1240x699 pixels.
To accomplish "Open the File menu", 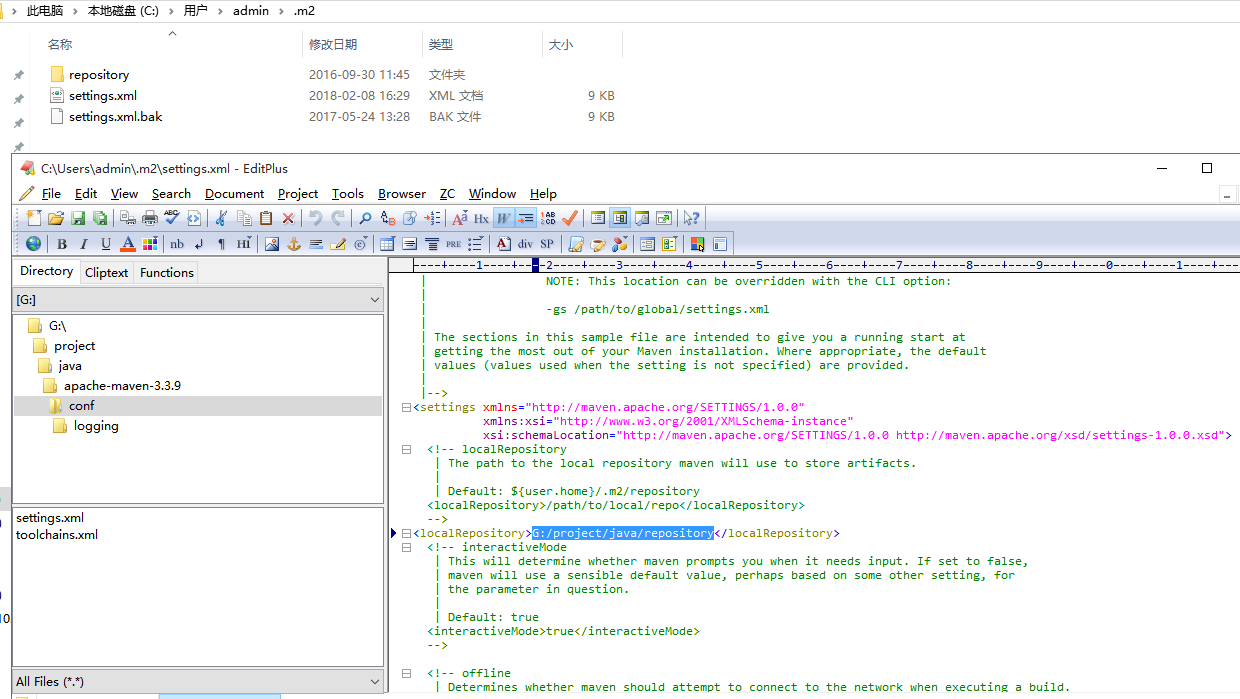I will [51, 194].
